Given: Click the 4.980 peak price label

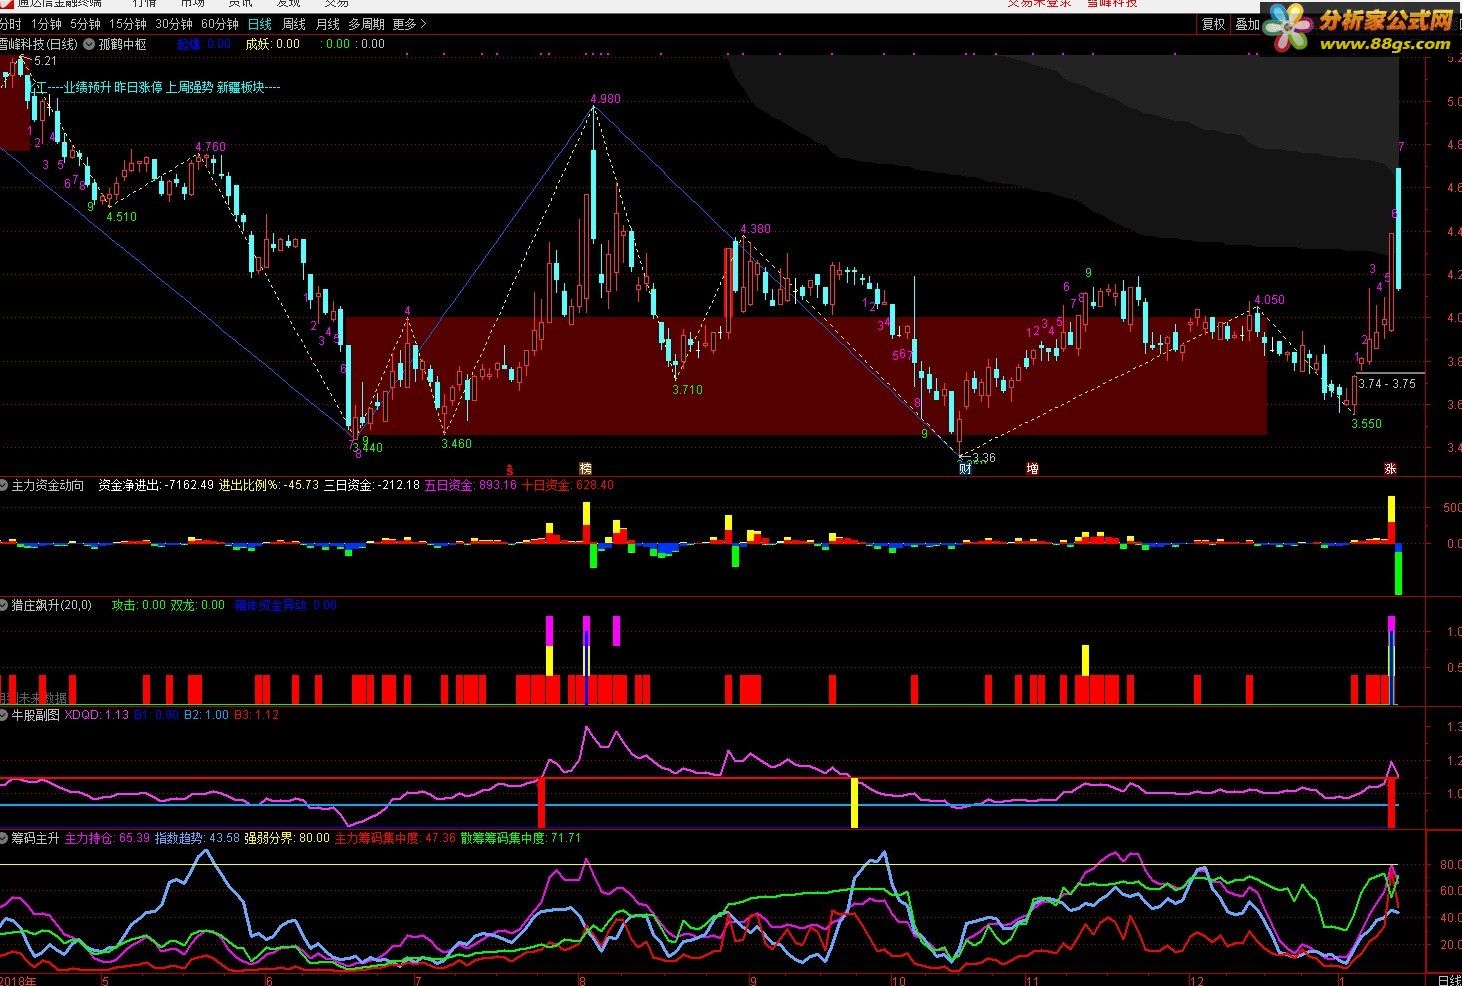Looking at the screenshot, I should [x=605, y=99].
